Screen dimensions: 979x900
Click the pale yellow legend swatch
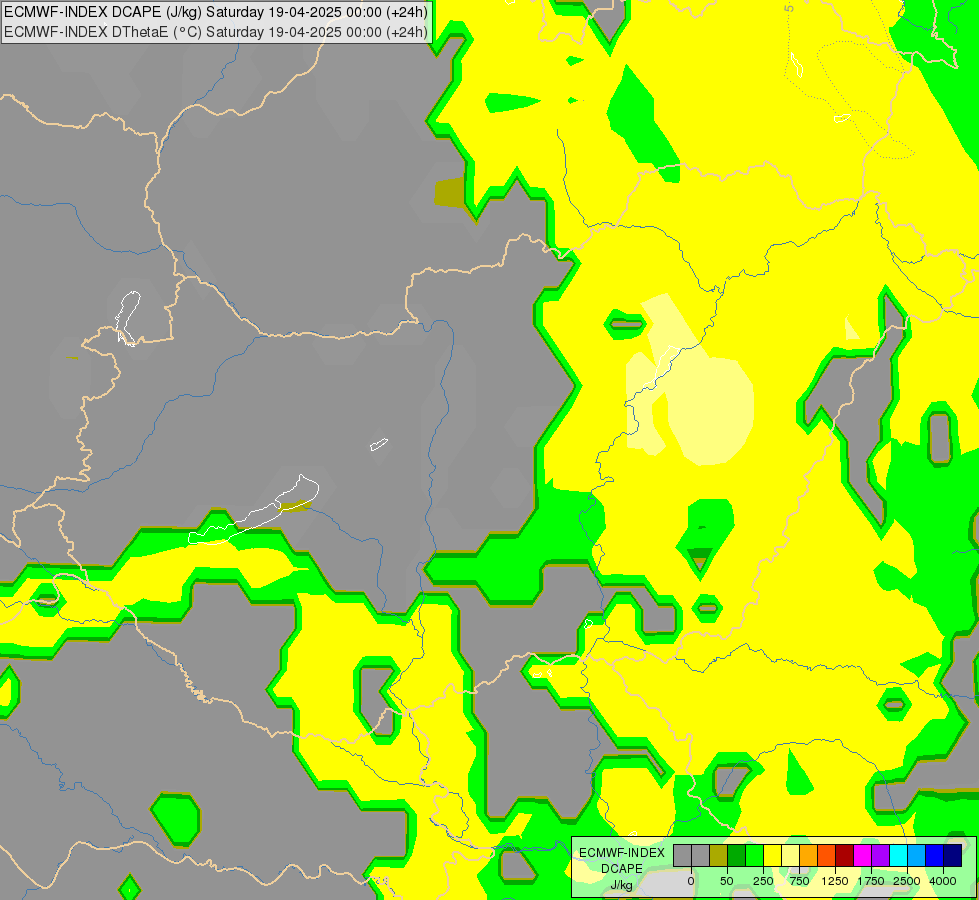click(790, 855)
